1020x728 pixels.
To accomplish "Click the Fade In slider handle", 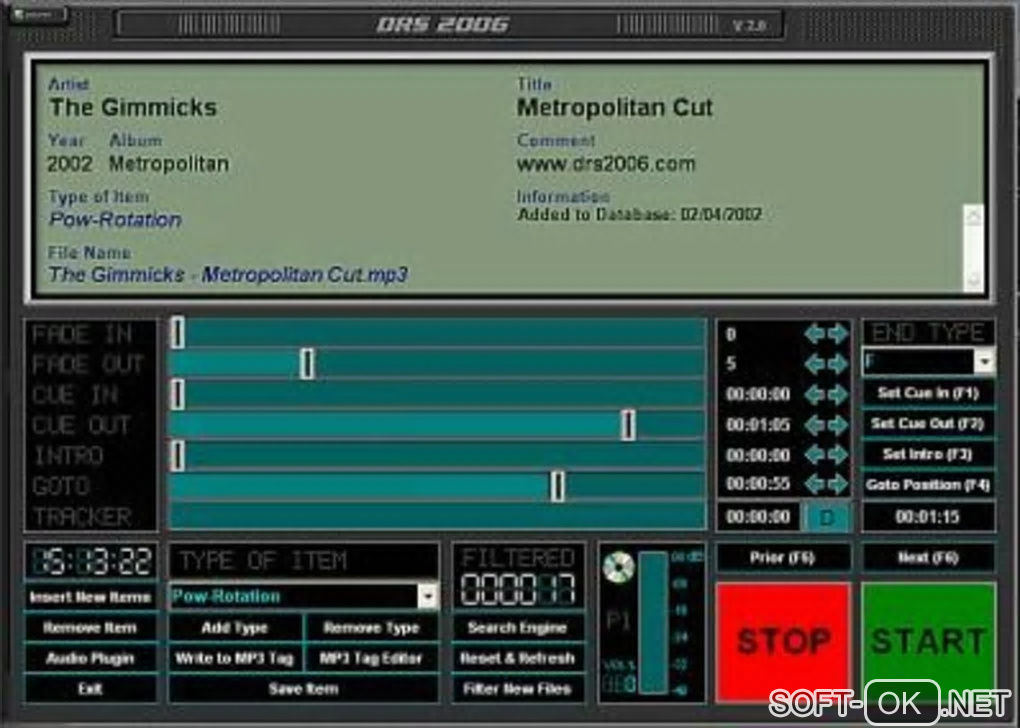I will click(x=178, y=333).
